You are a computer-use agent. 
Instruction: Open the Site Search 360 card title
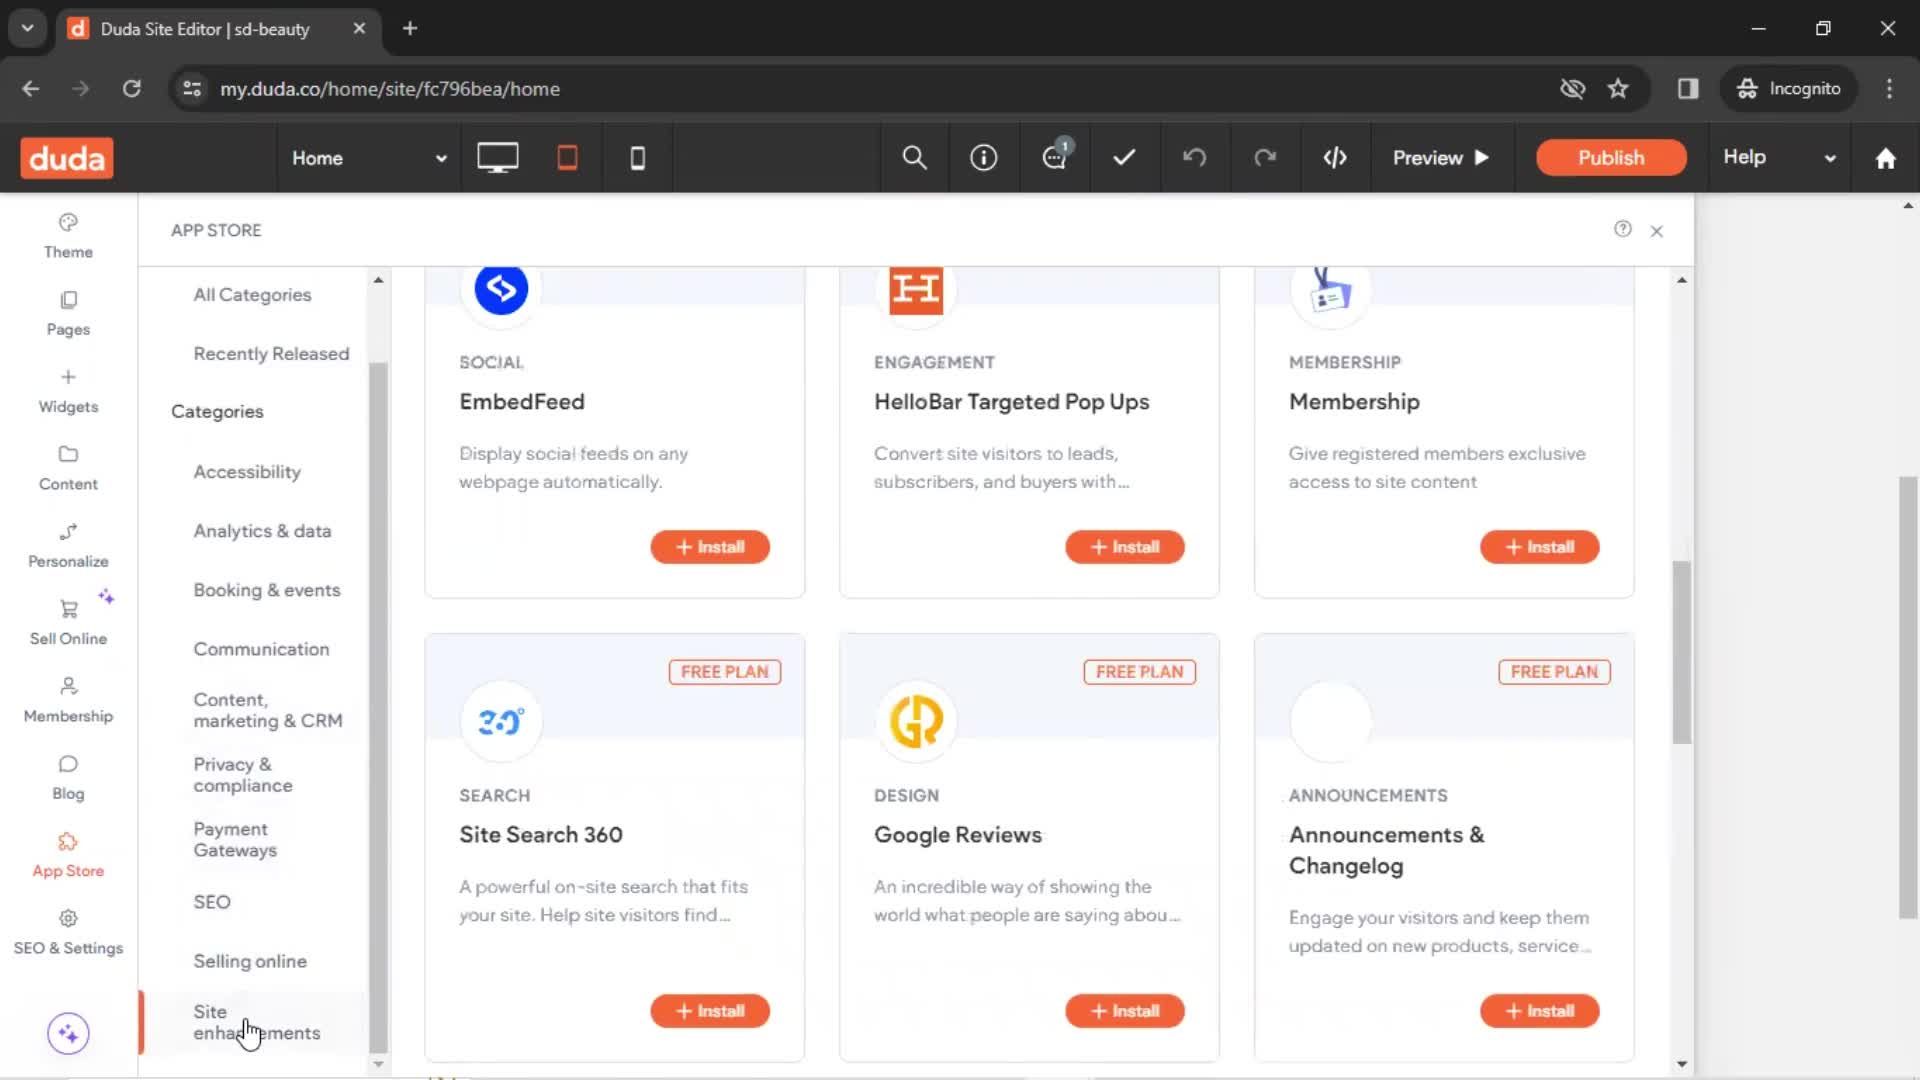(541, 835)
